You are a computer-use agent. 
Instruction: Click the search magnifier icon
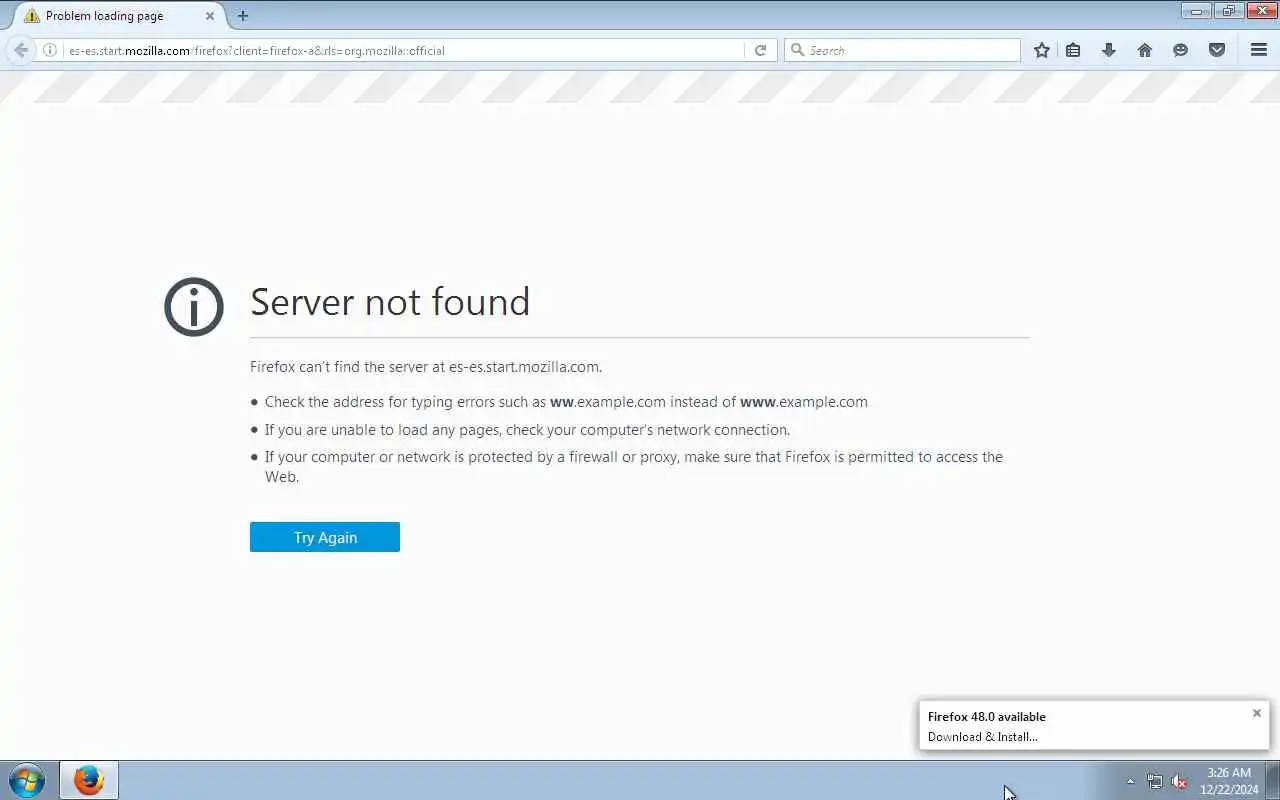(x=797, y=50)
